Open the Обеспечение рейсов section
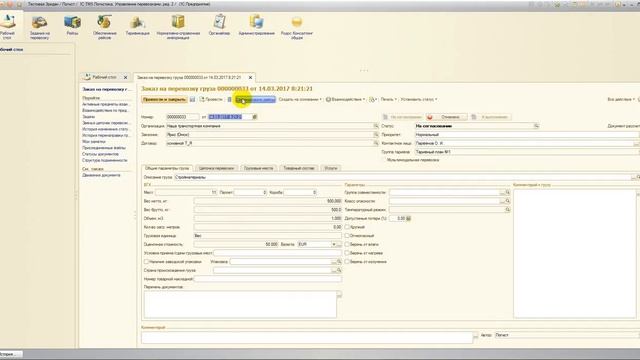 [x=104, y=27]
